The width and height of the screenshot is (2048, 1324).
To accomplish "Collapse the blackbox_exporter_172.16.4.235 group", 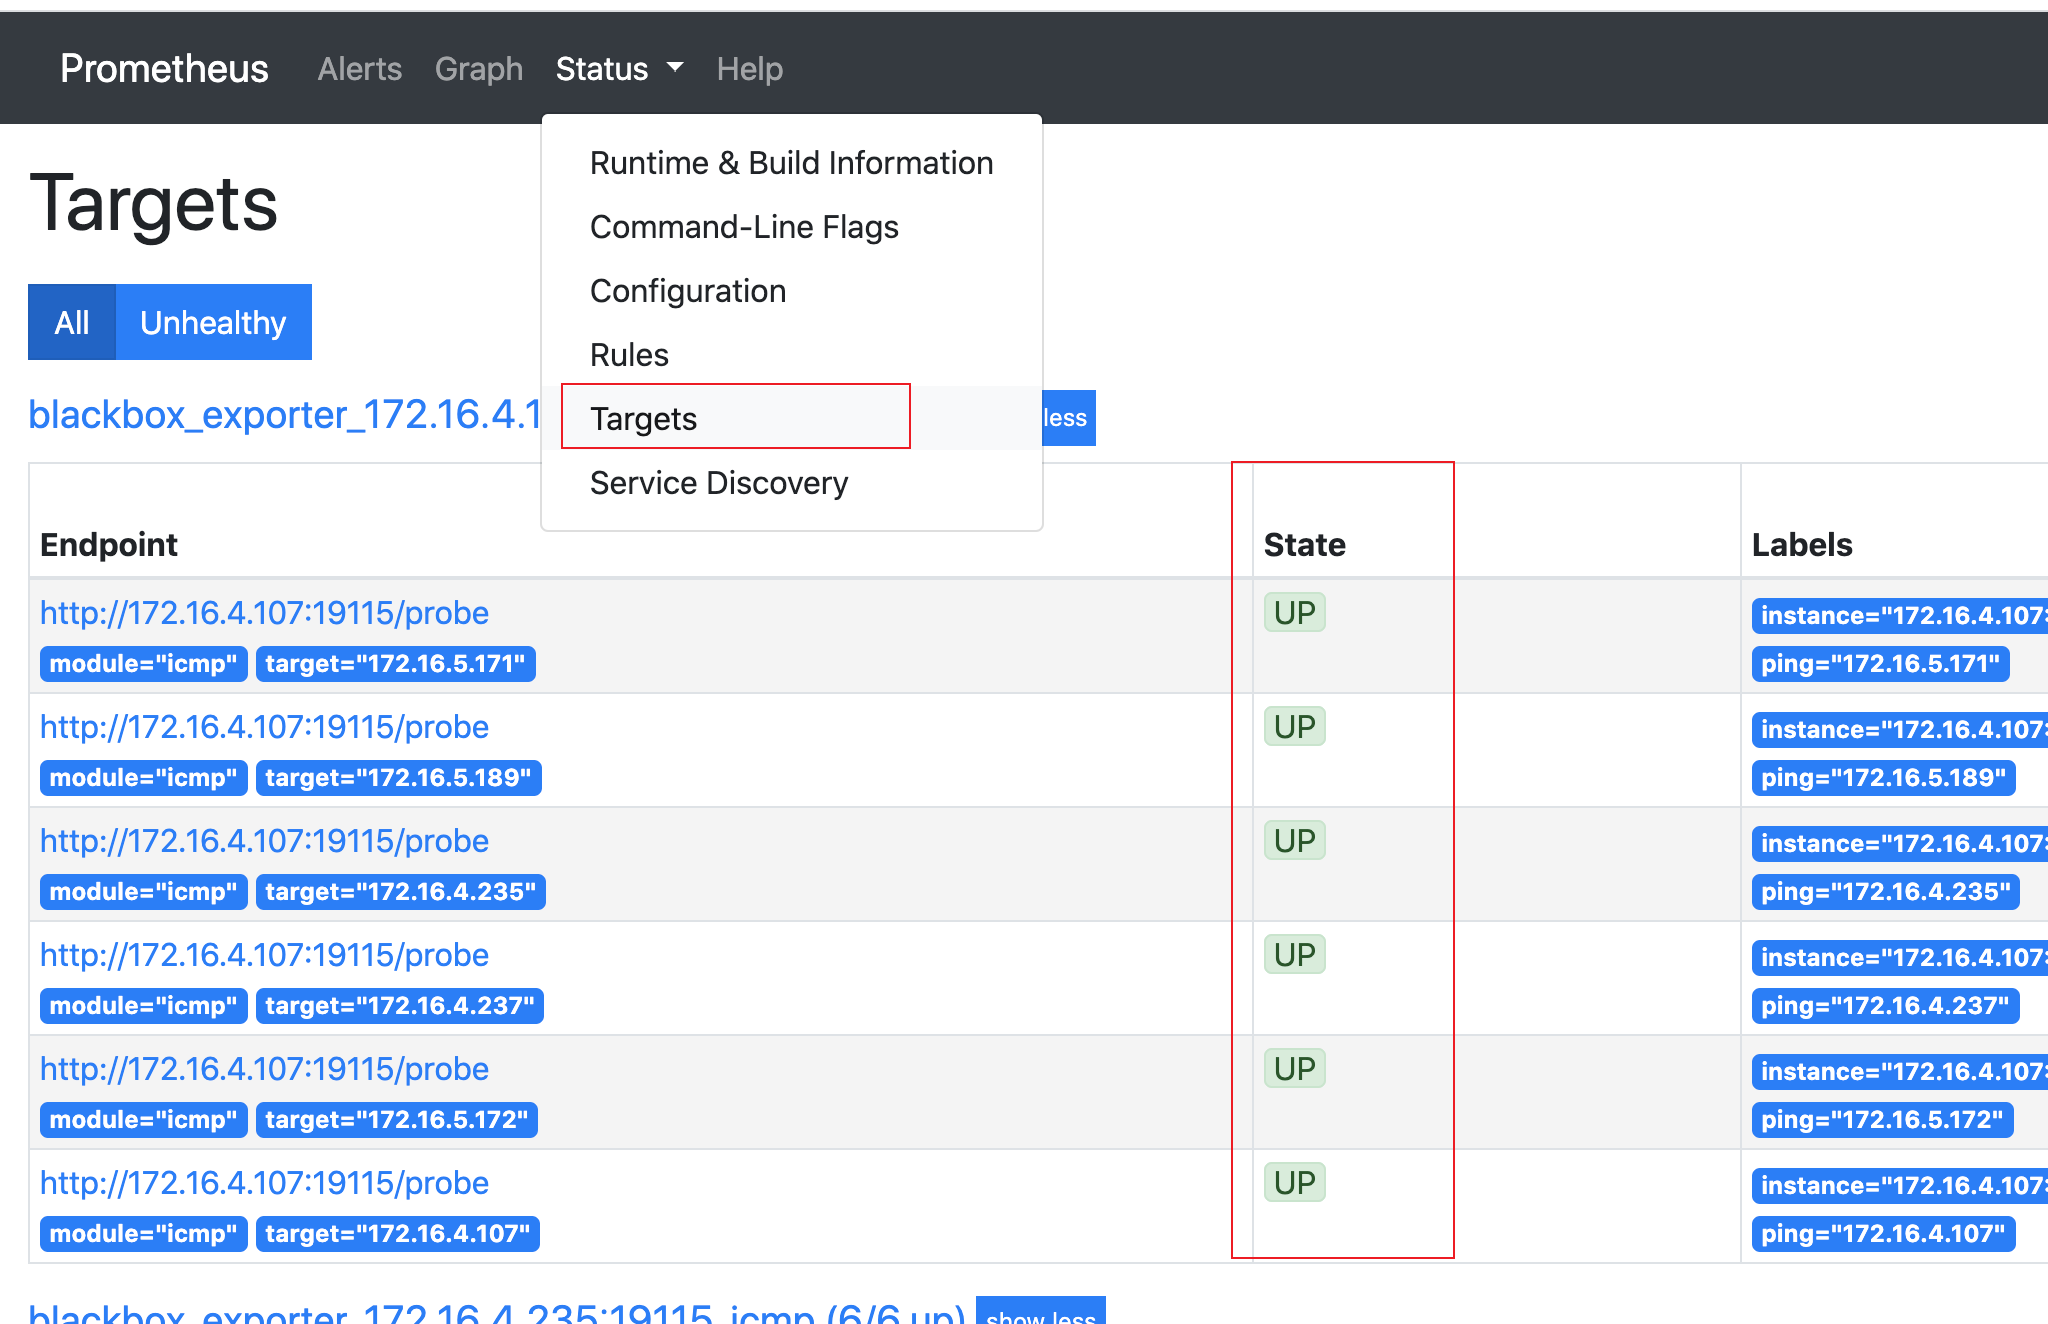I will click(1040, 1314).
